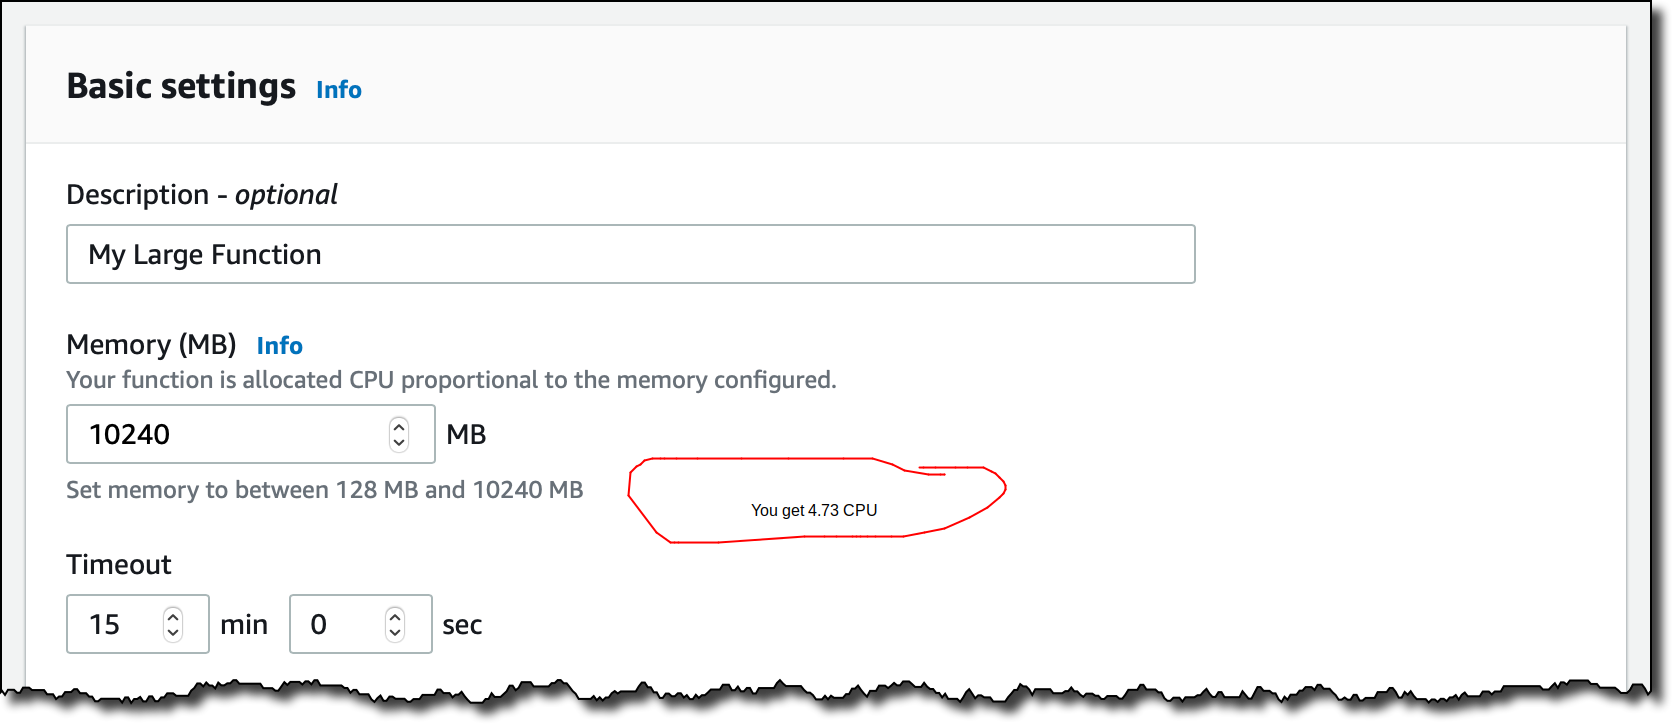Click the "You get 4.73 CPU" annotation

(x=814, y=510)
